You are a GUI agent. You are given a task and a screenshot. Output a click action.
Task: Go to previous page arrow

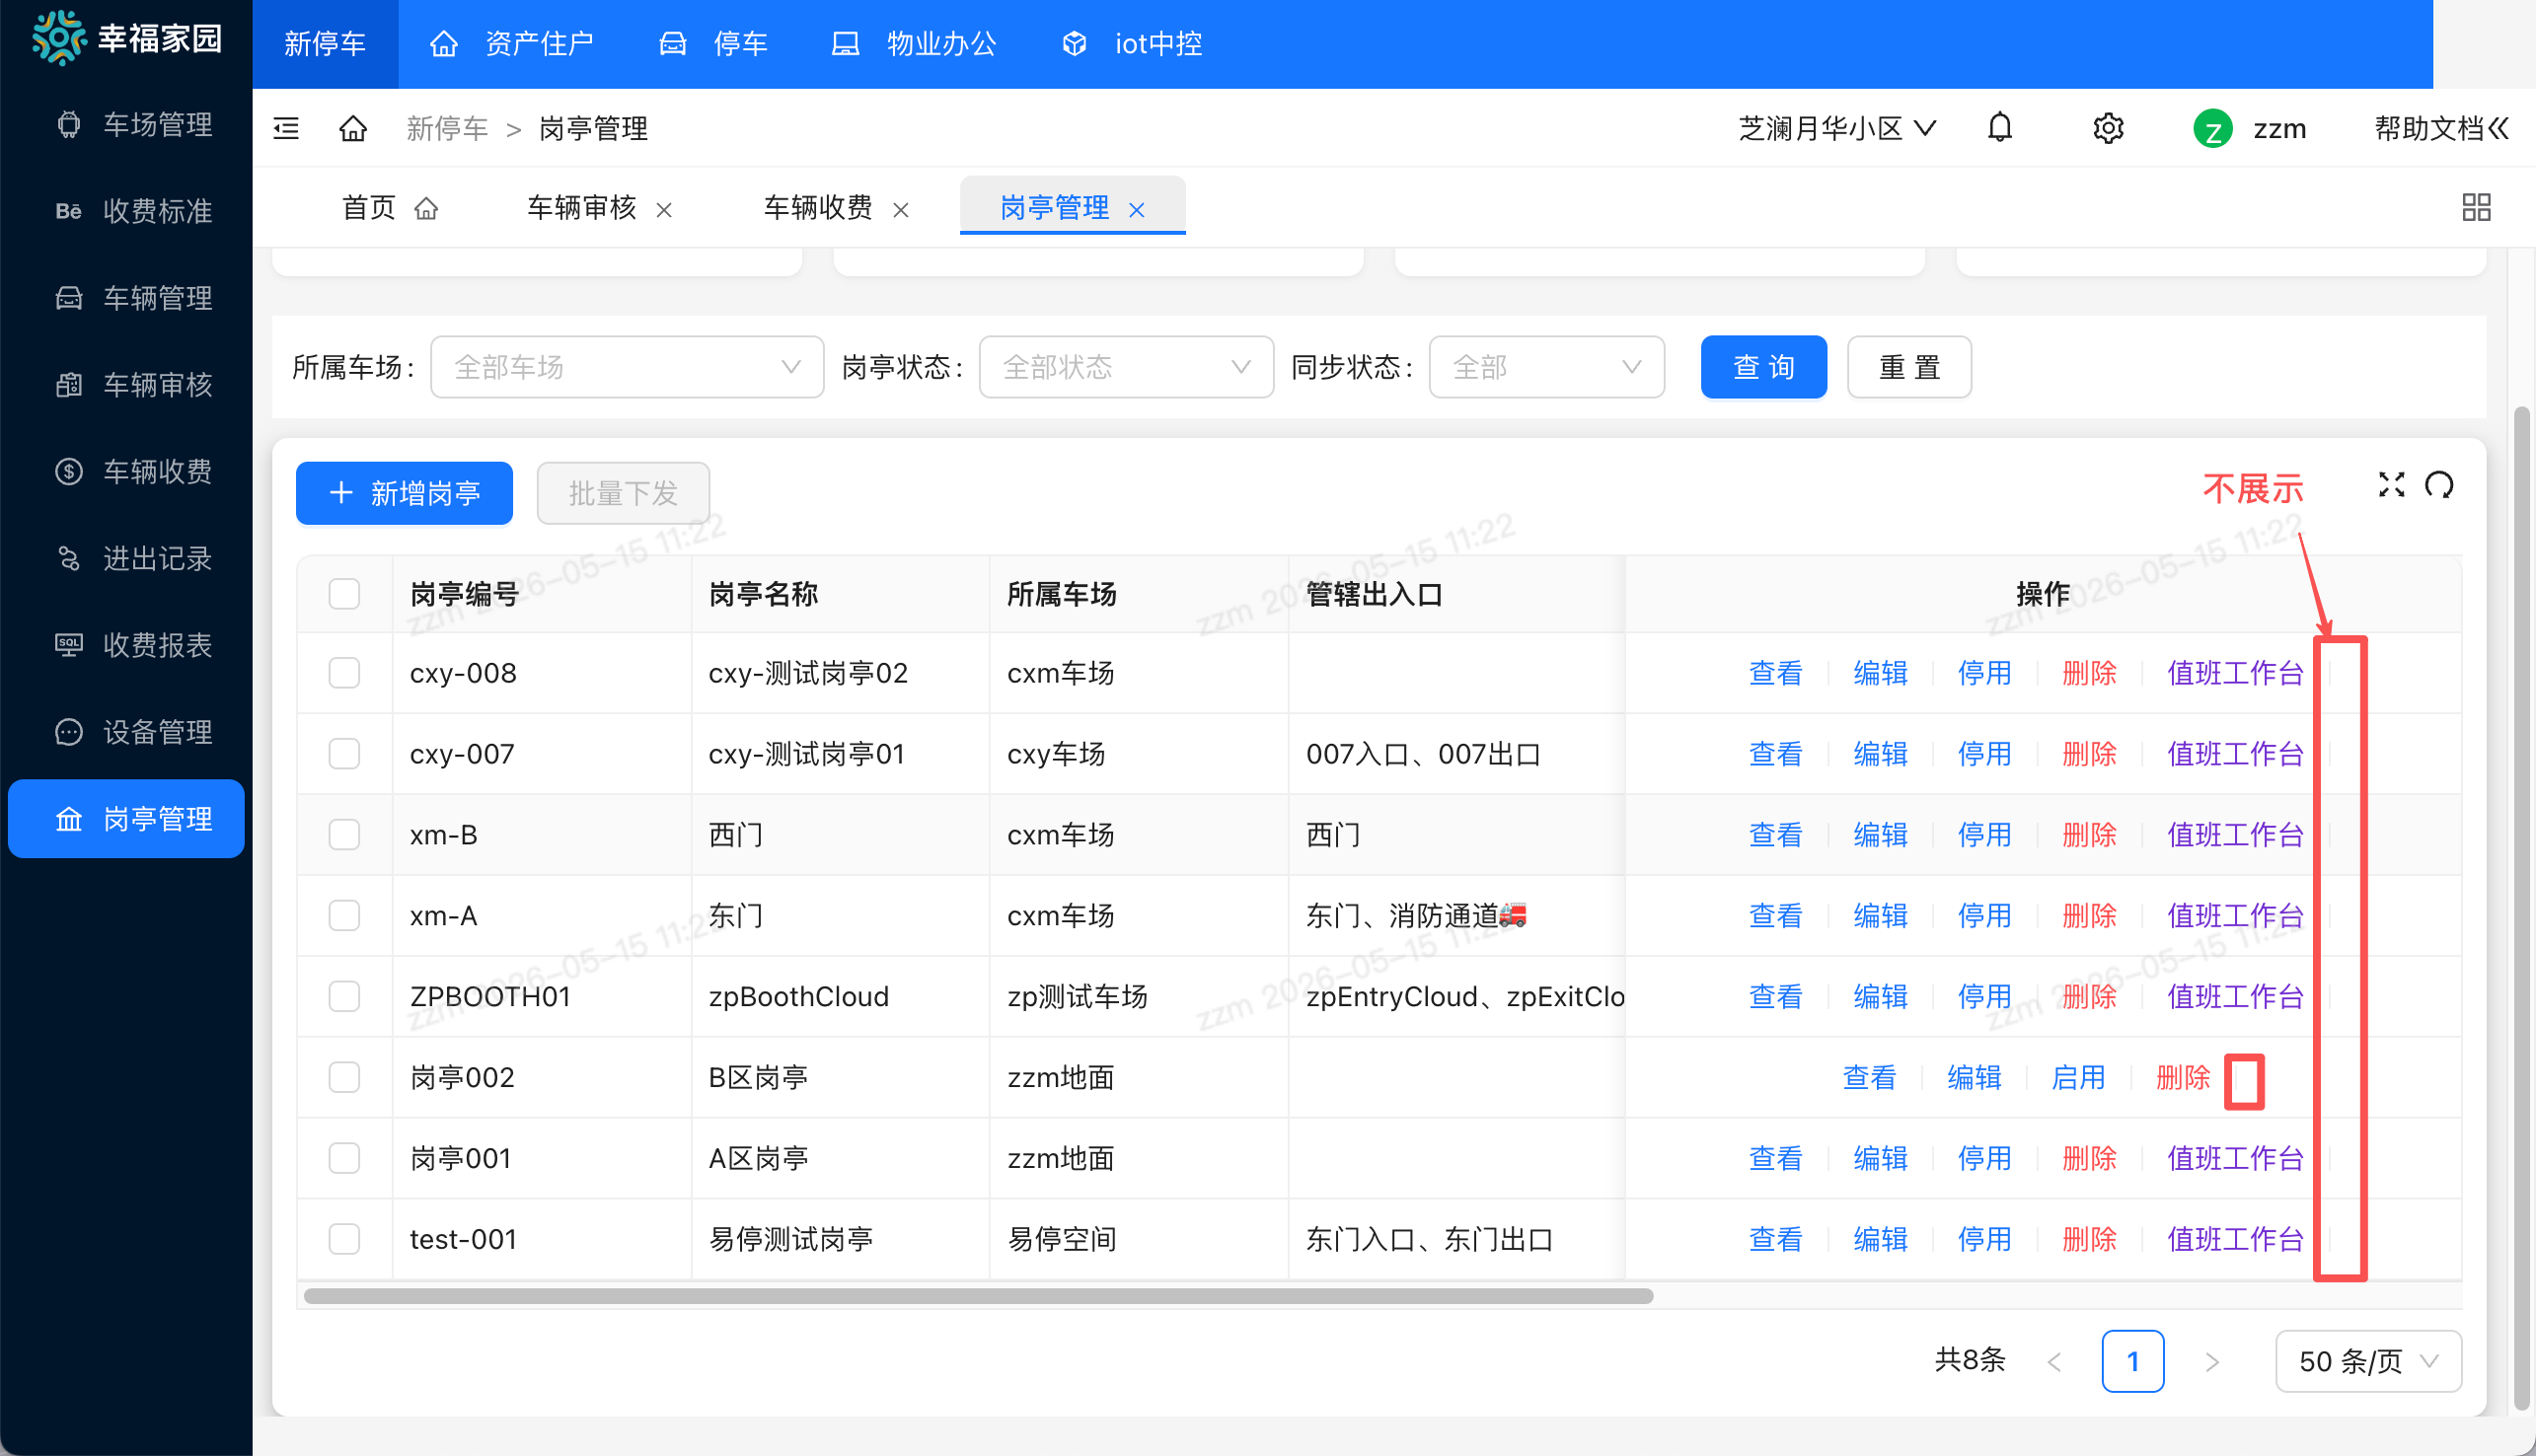[2055, 1362]
